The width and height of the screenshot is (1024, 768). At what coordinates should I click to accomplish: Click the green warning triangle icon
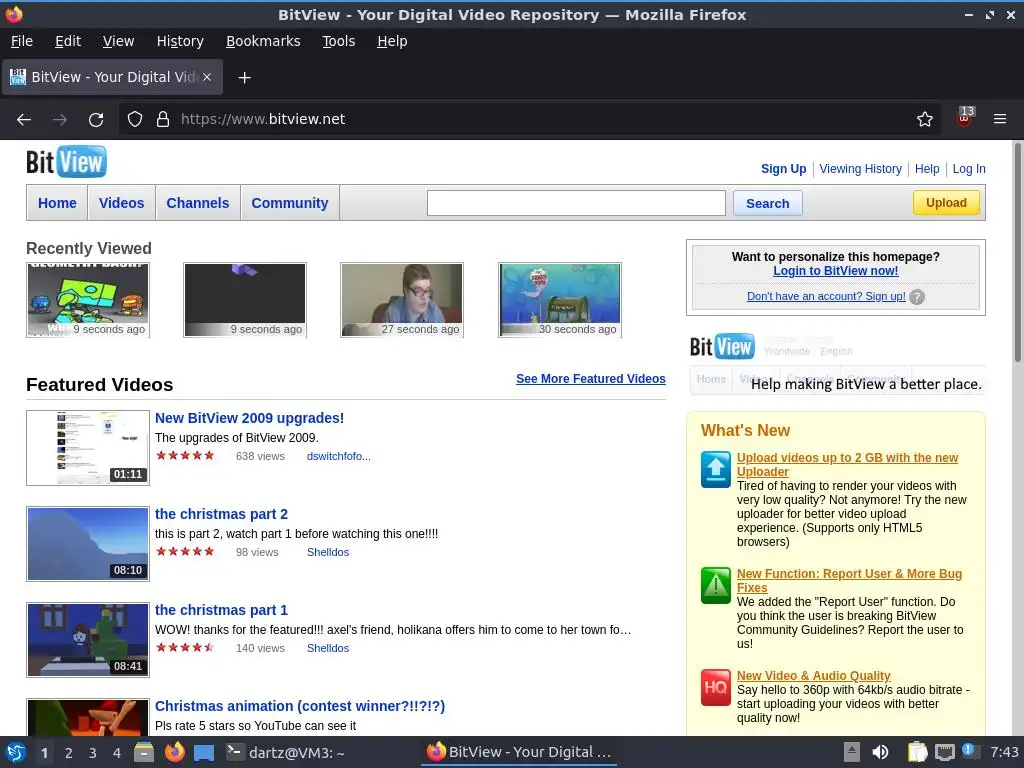(715, 585)
